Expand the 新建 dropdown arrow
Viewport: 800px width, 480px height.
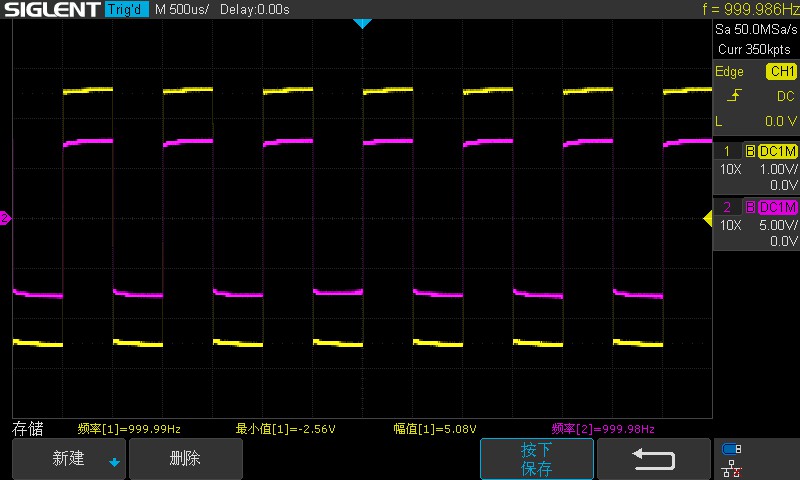[114, 462]
